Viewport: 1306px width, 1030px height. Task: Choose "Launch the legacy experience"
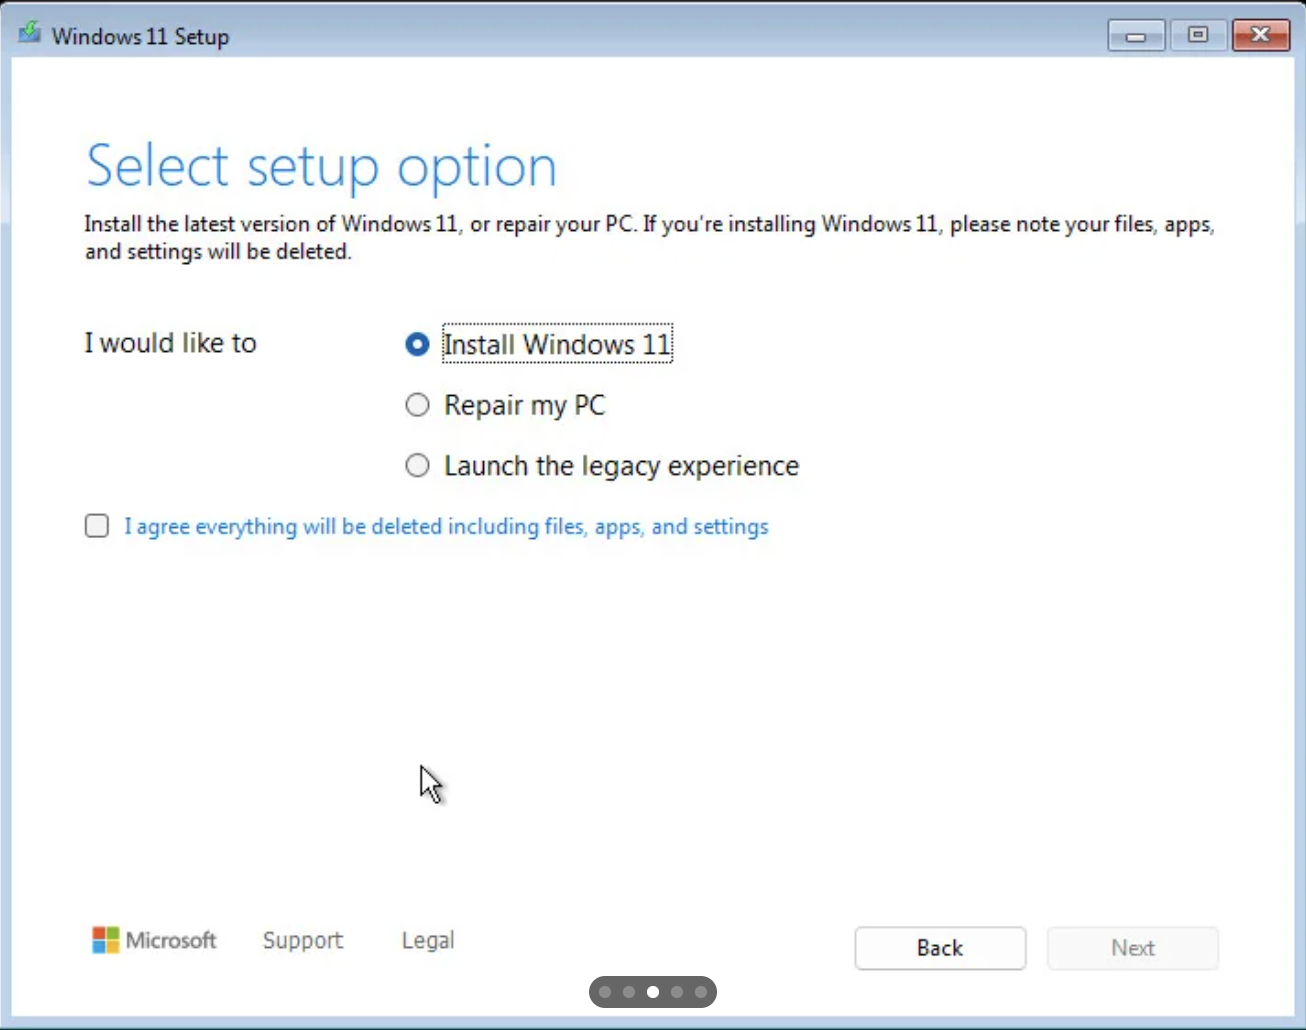(x=417, y=465)
